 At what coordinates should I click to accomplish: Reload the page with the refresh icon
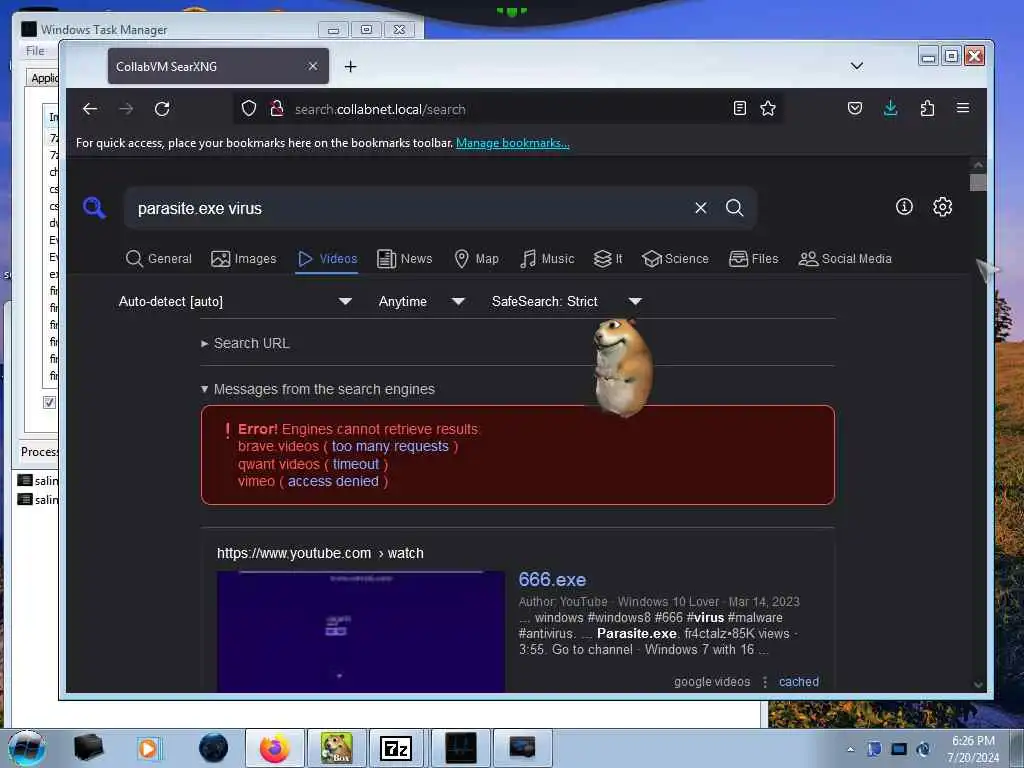point(162,109)
